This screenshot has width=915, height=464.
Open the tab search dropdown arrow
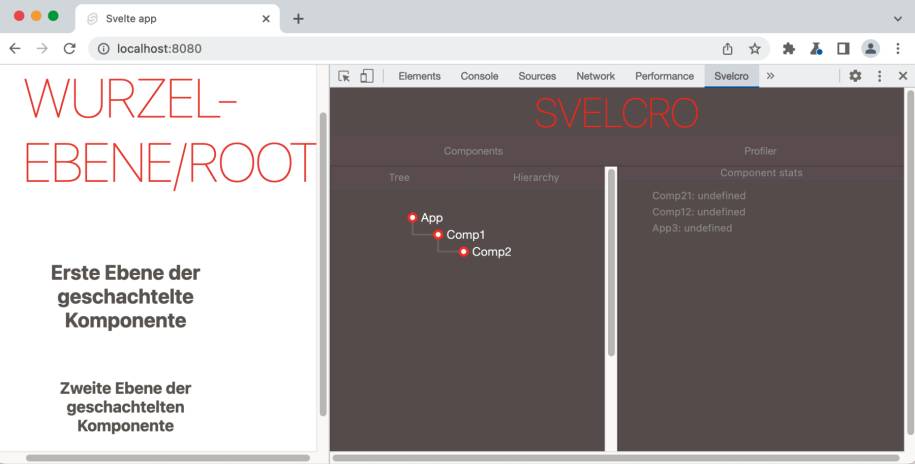[x=898, y=19]
